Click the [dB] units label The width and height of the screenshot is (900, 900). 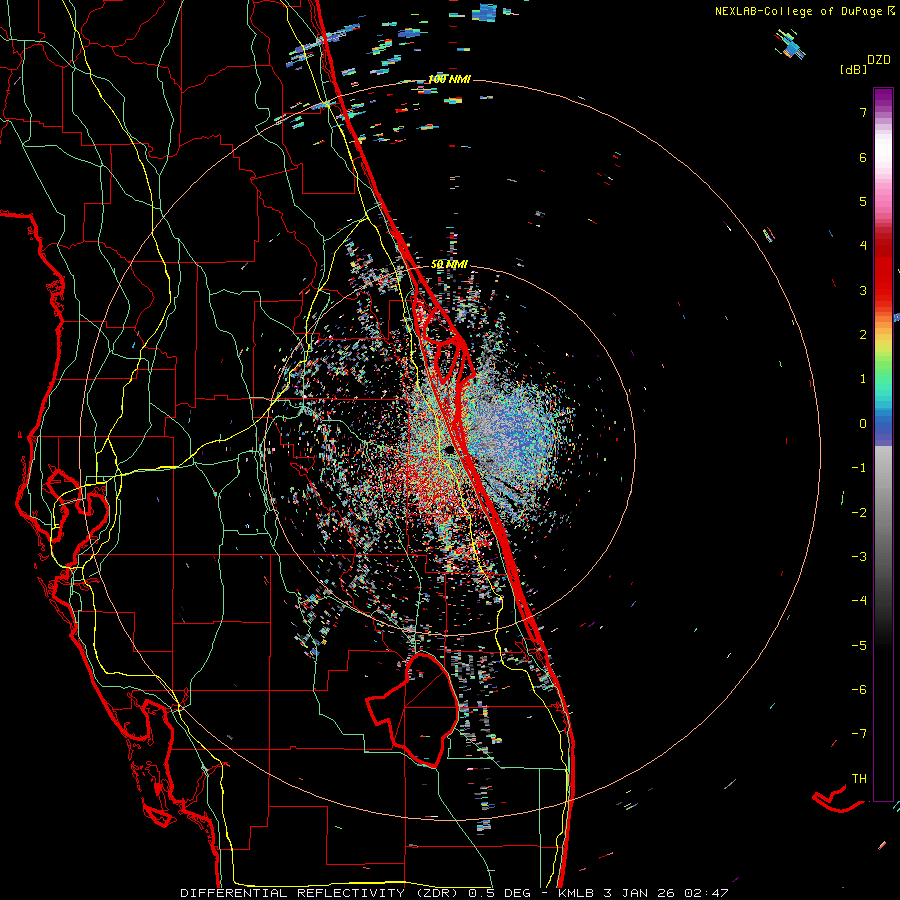point(853,69)
